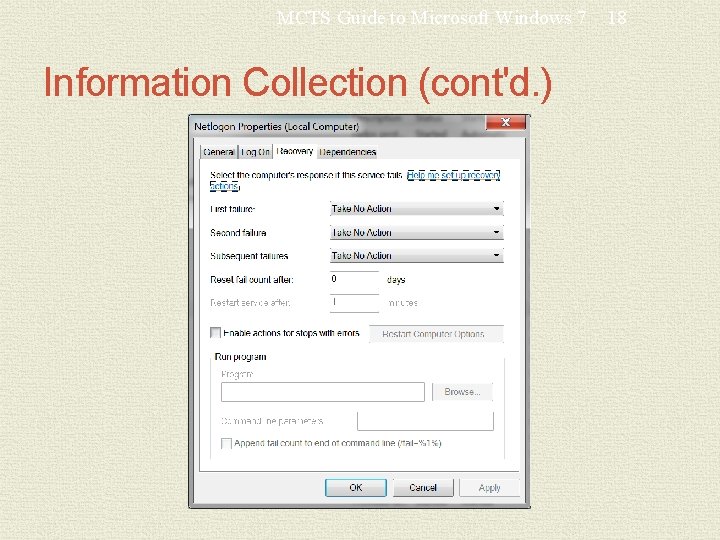Click the Cancel button
This screenshot has height=540, width=720.
coord(423,488)
